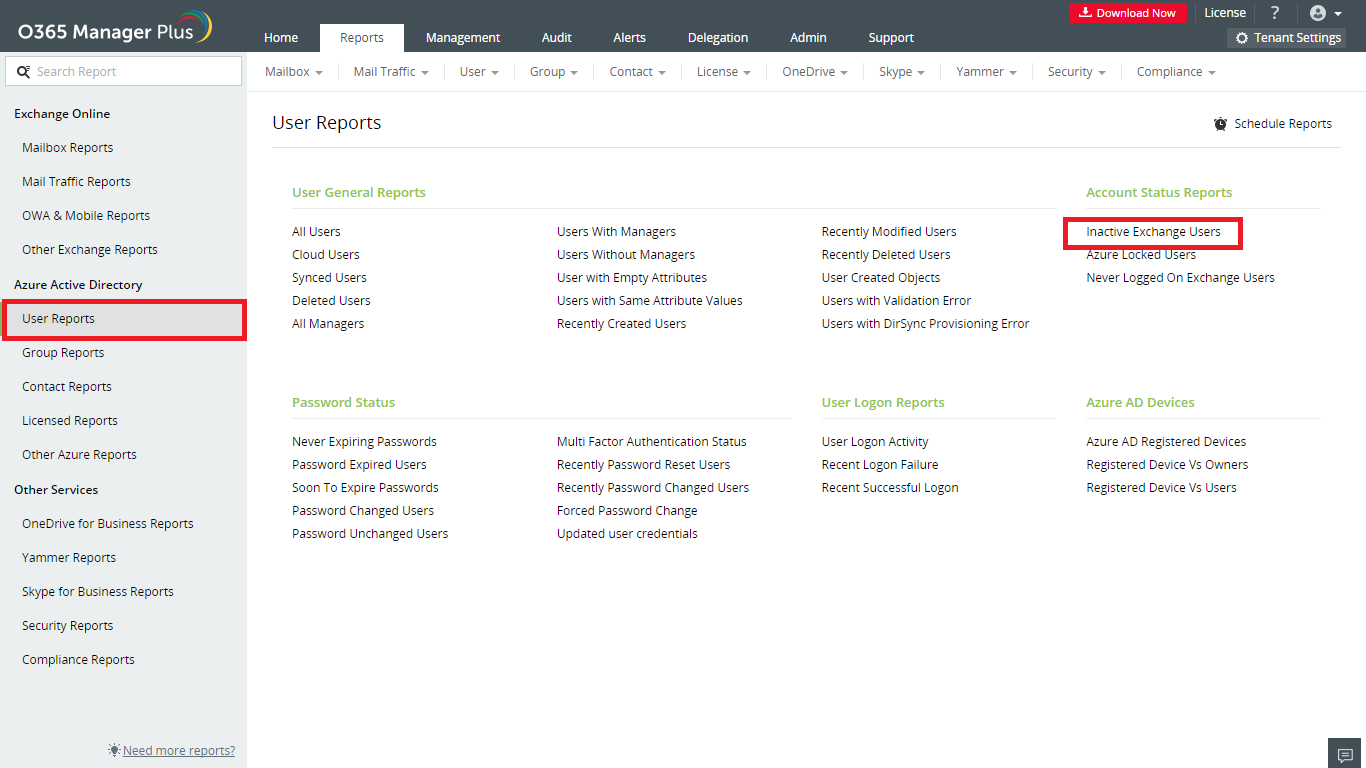The image size is (1366, 768).
Task: Open Tenant Settings
Action: [x=1287, y=38]
